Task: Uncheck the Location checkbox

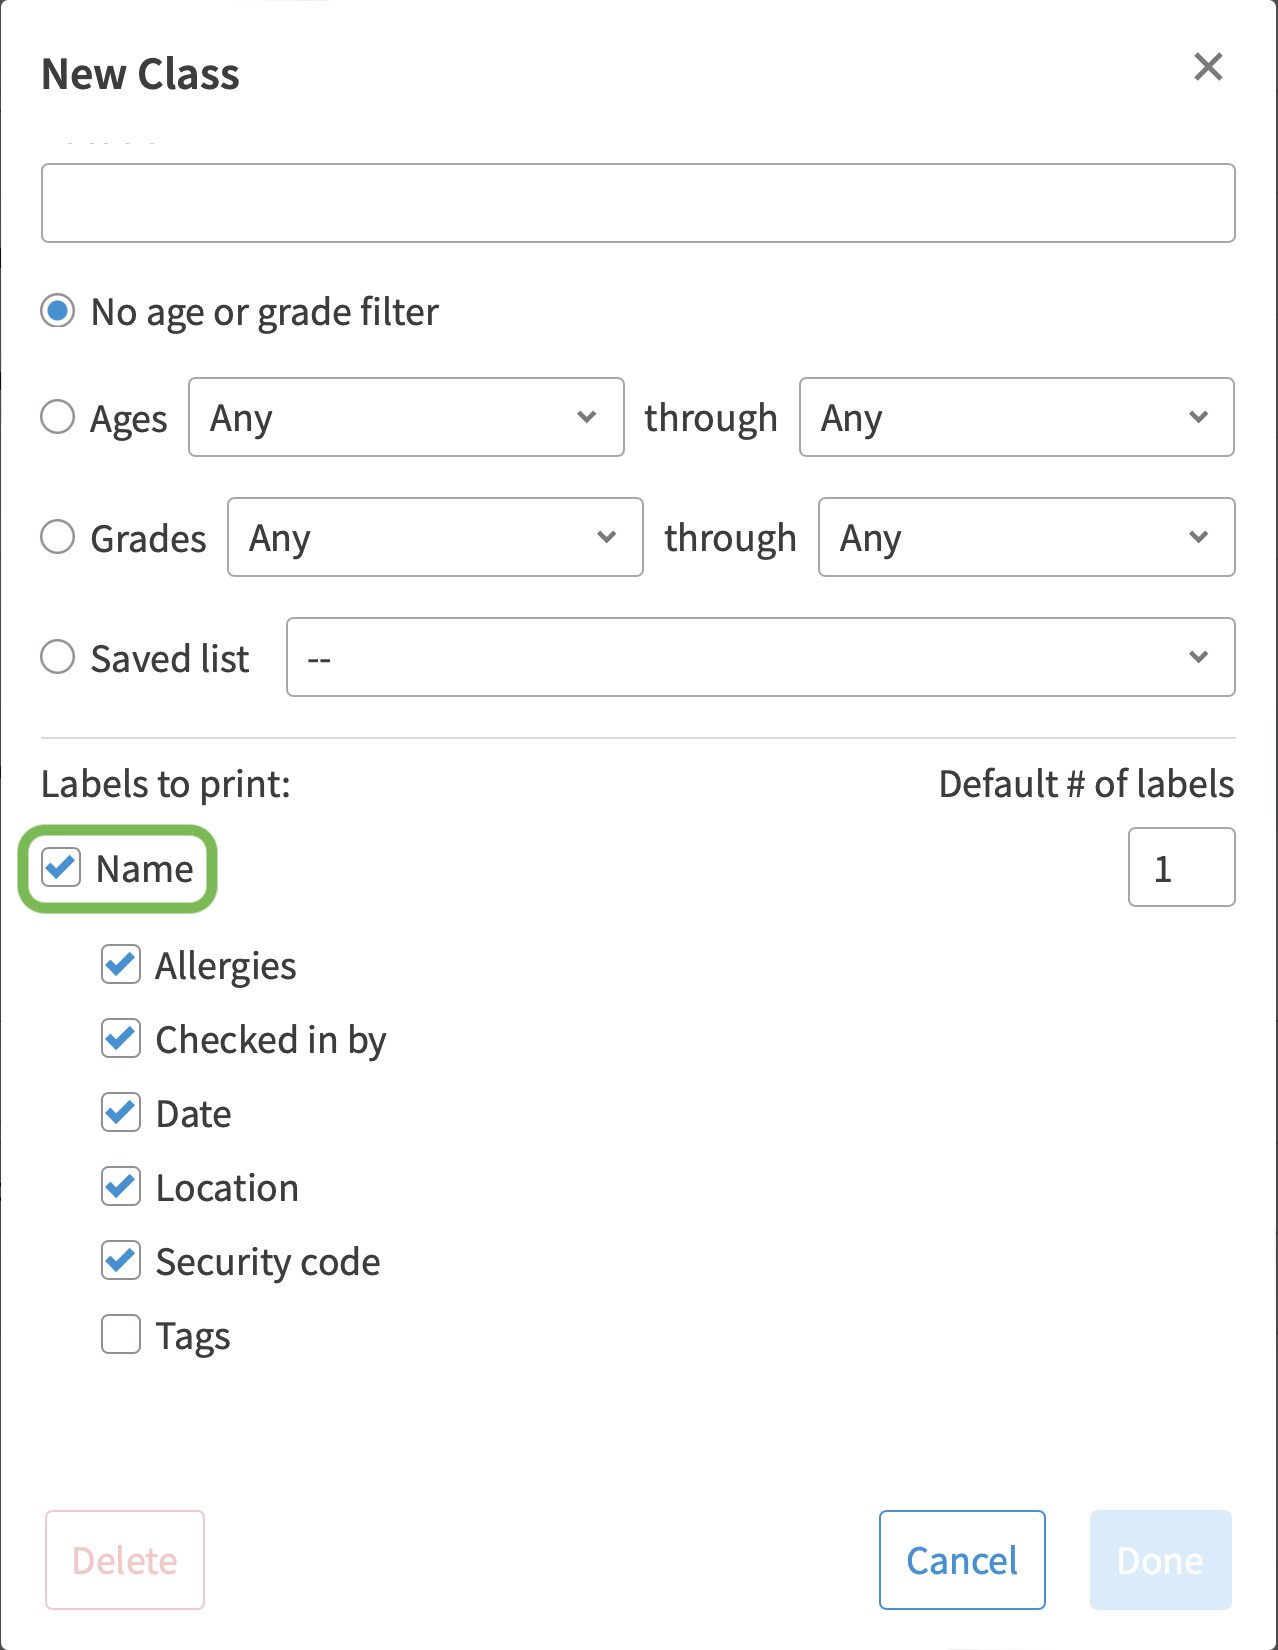Action: pos(121,1187)
